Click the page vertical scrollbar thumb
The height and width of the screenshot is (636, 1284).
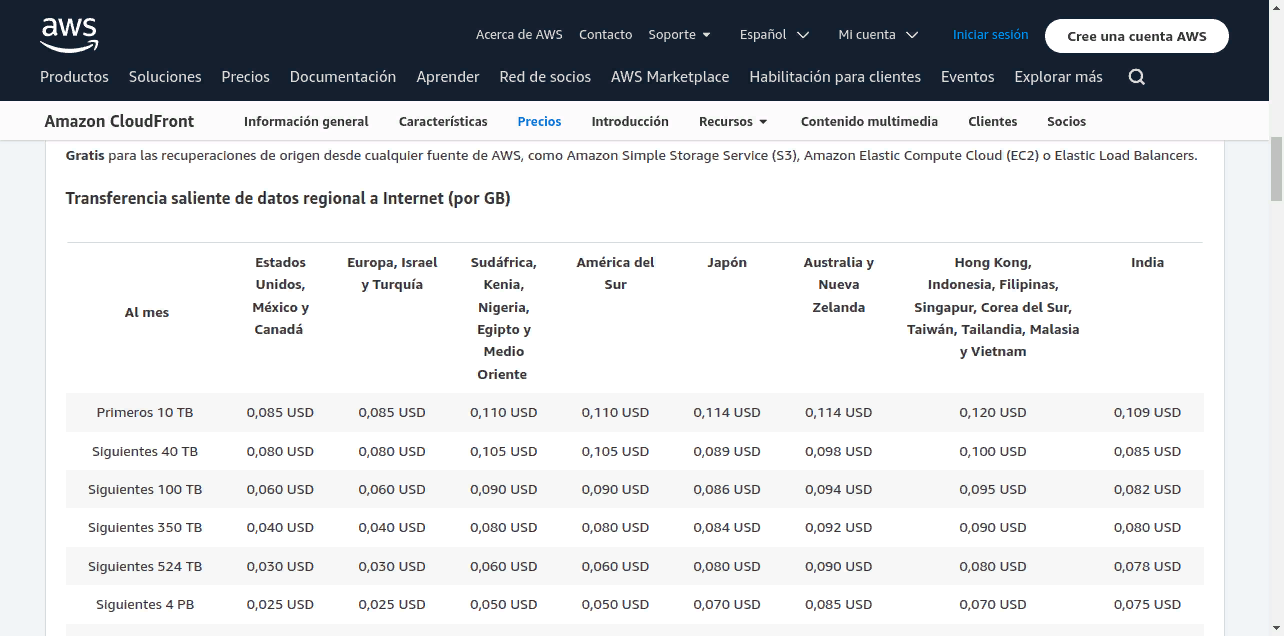coord(1276,168)
